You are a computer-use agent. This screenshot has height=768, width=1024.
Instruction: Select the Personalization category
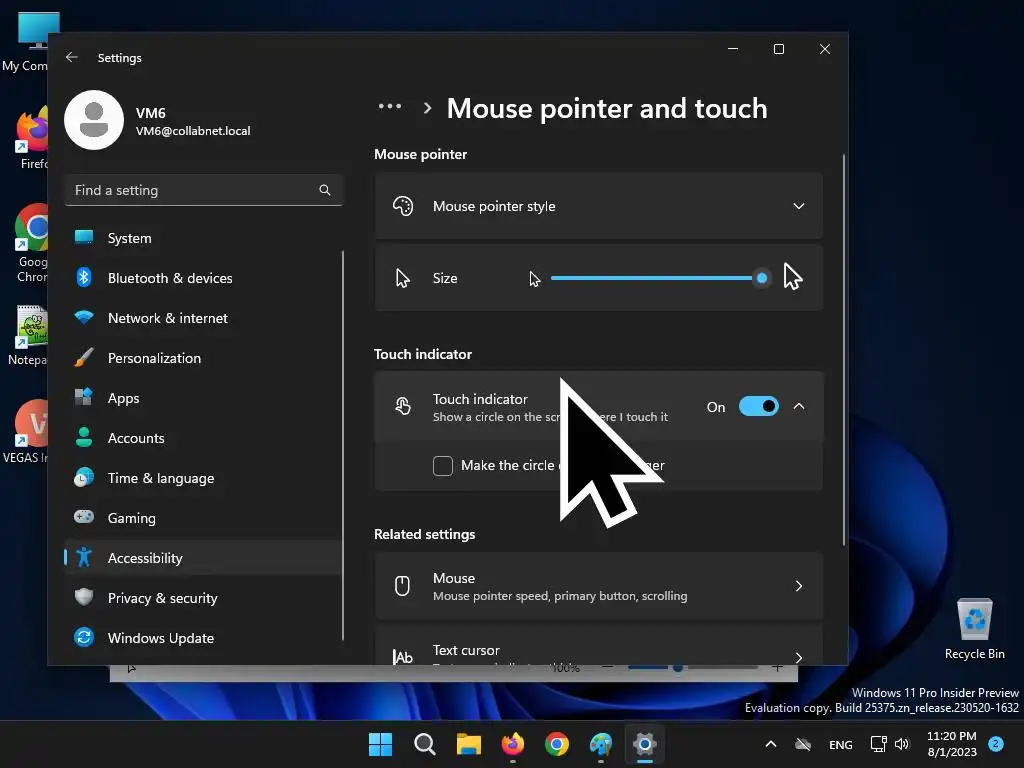point(204,357)
